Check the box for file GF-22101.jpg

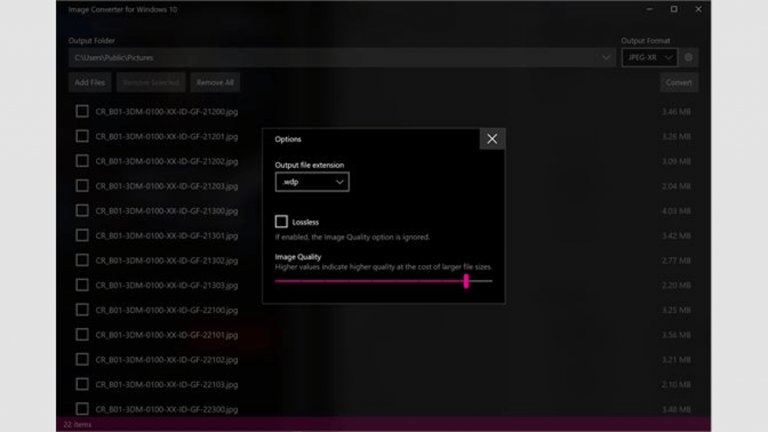82,335
